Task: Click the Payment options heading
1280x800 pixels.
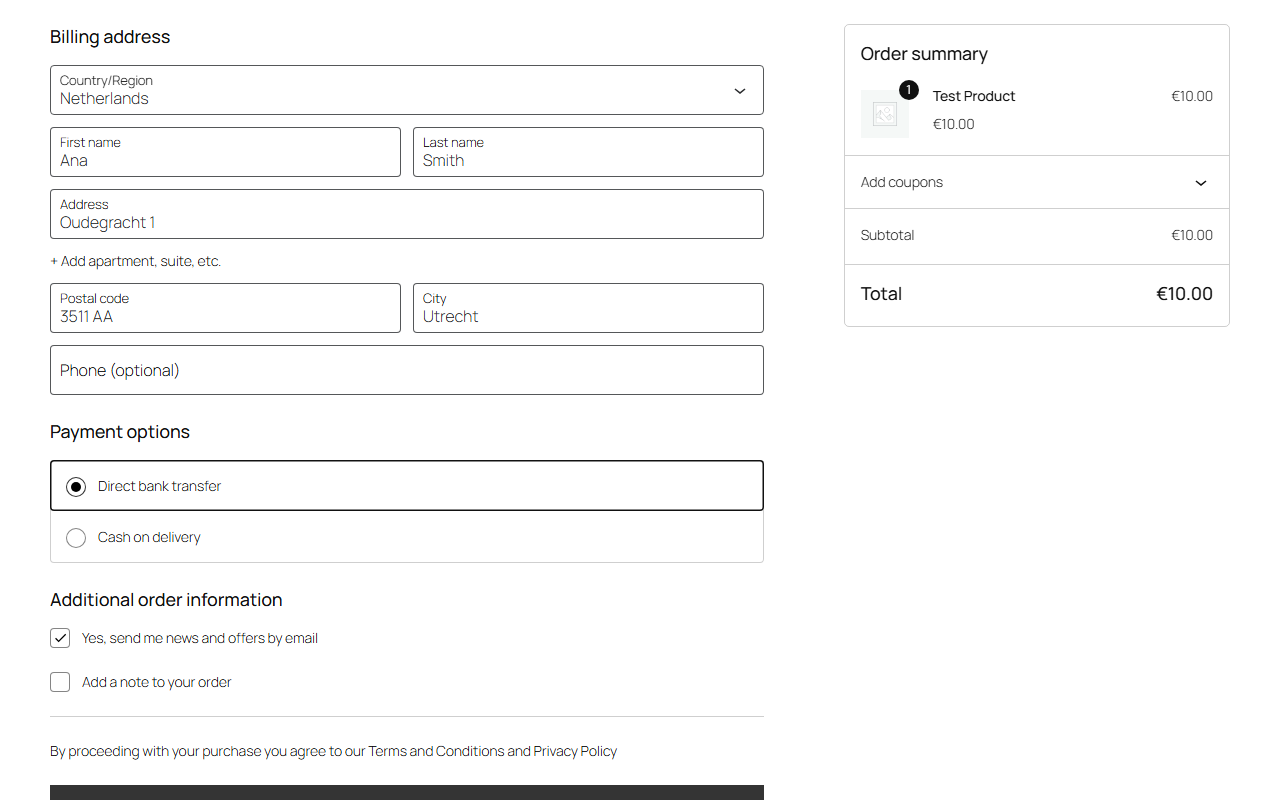Action: tap(120, 432)
